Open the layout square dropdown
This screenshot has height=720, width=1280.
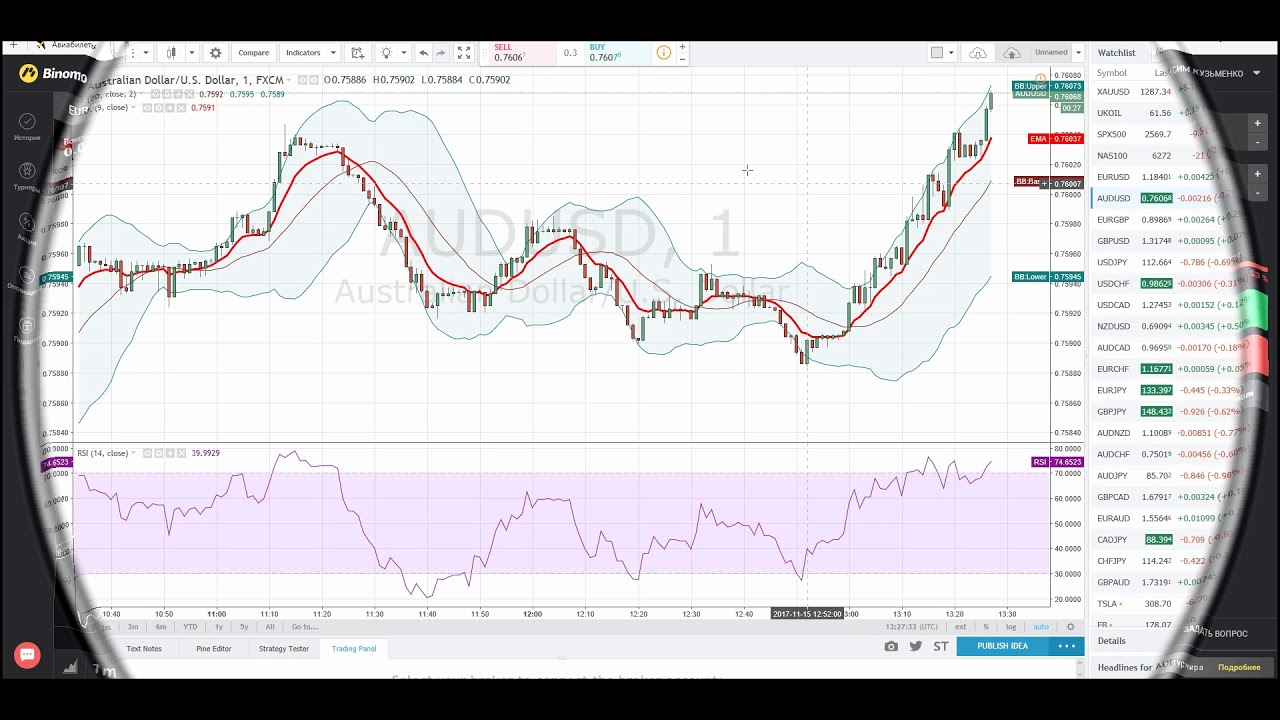point(943,53)
